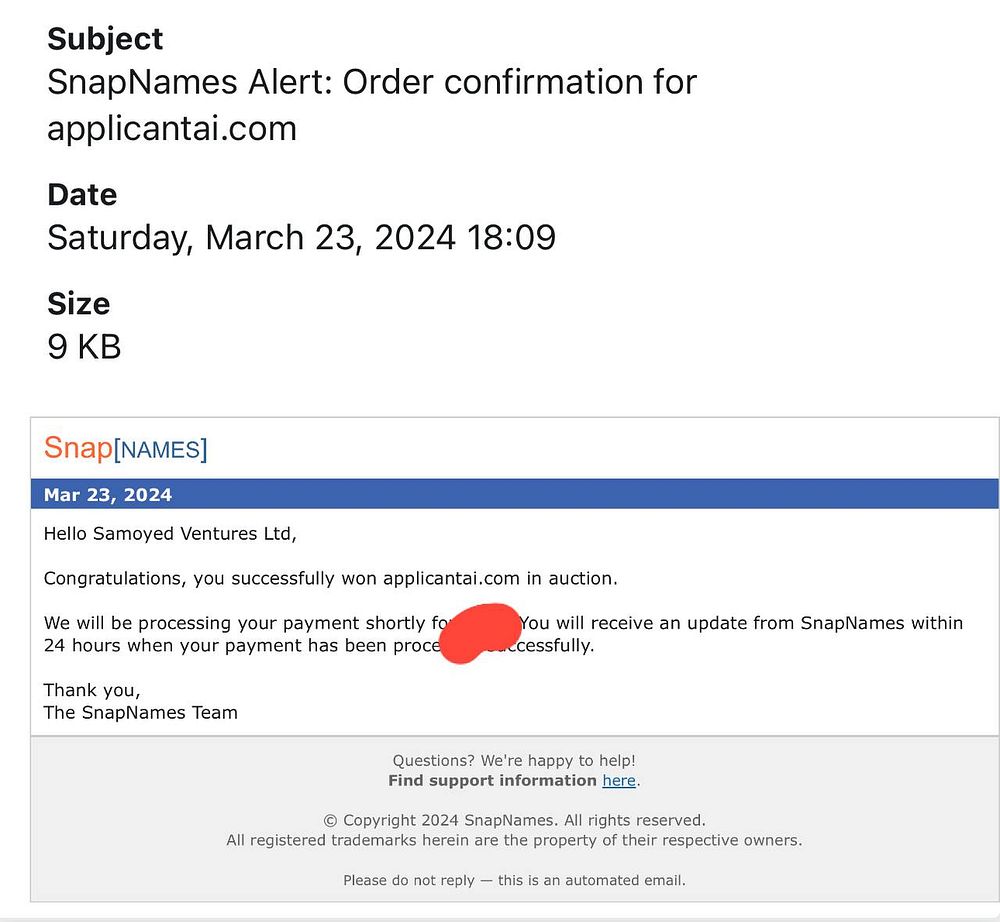
Task: Click the 'Questions? We're happy to help!' text
Action: coord(514,760)
